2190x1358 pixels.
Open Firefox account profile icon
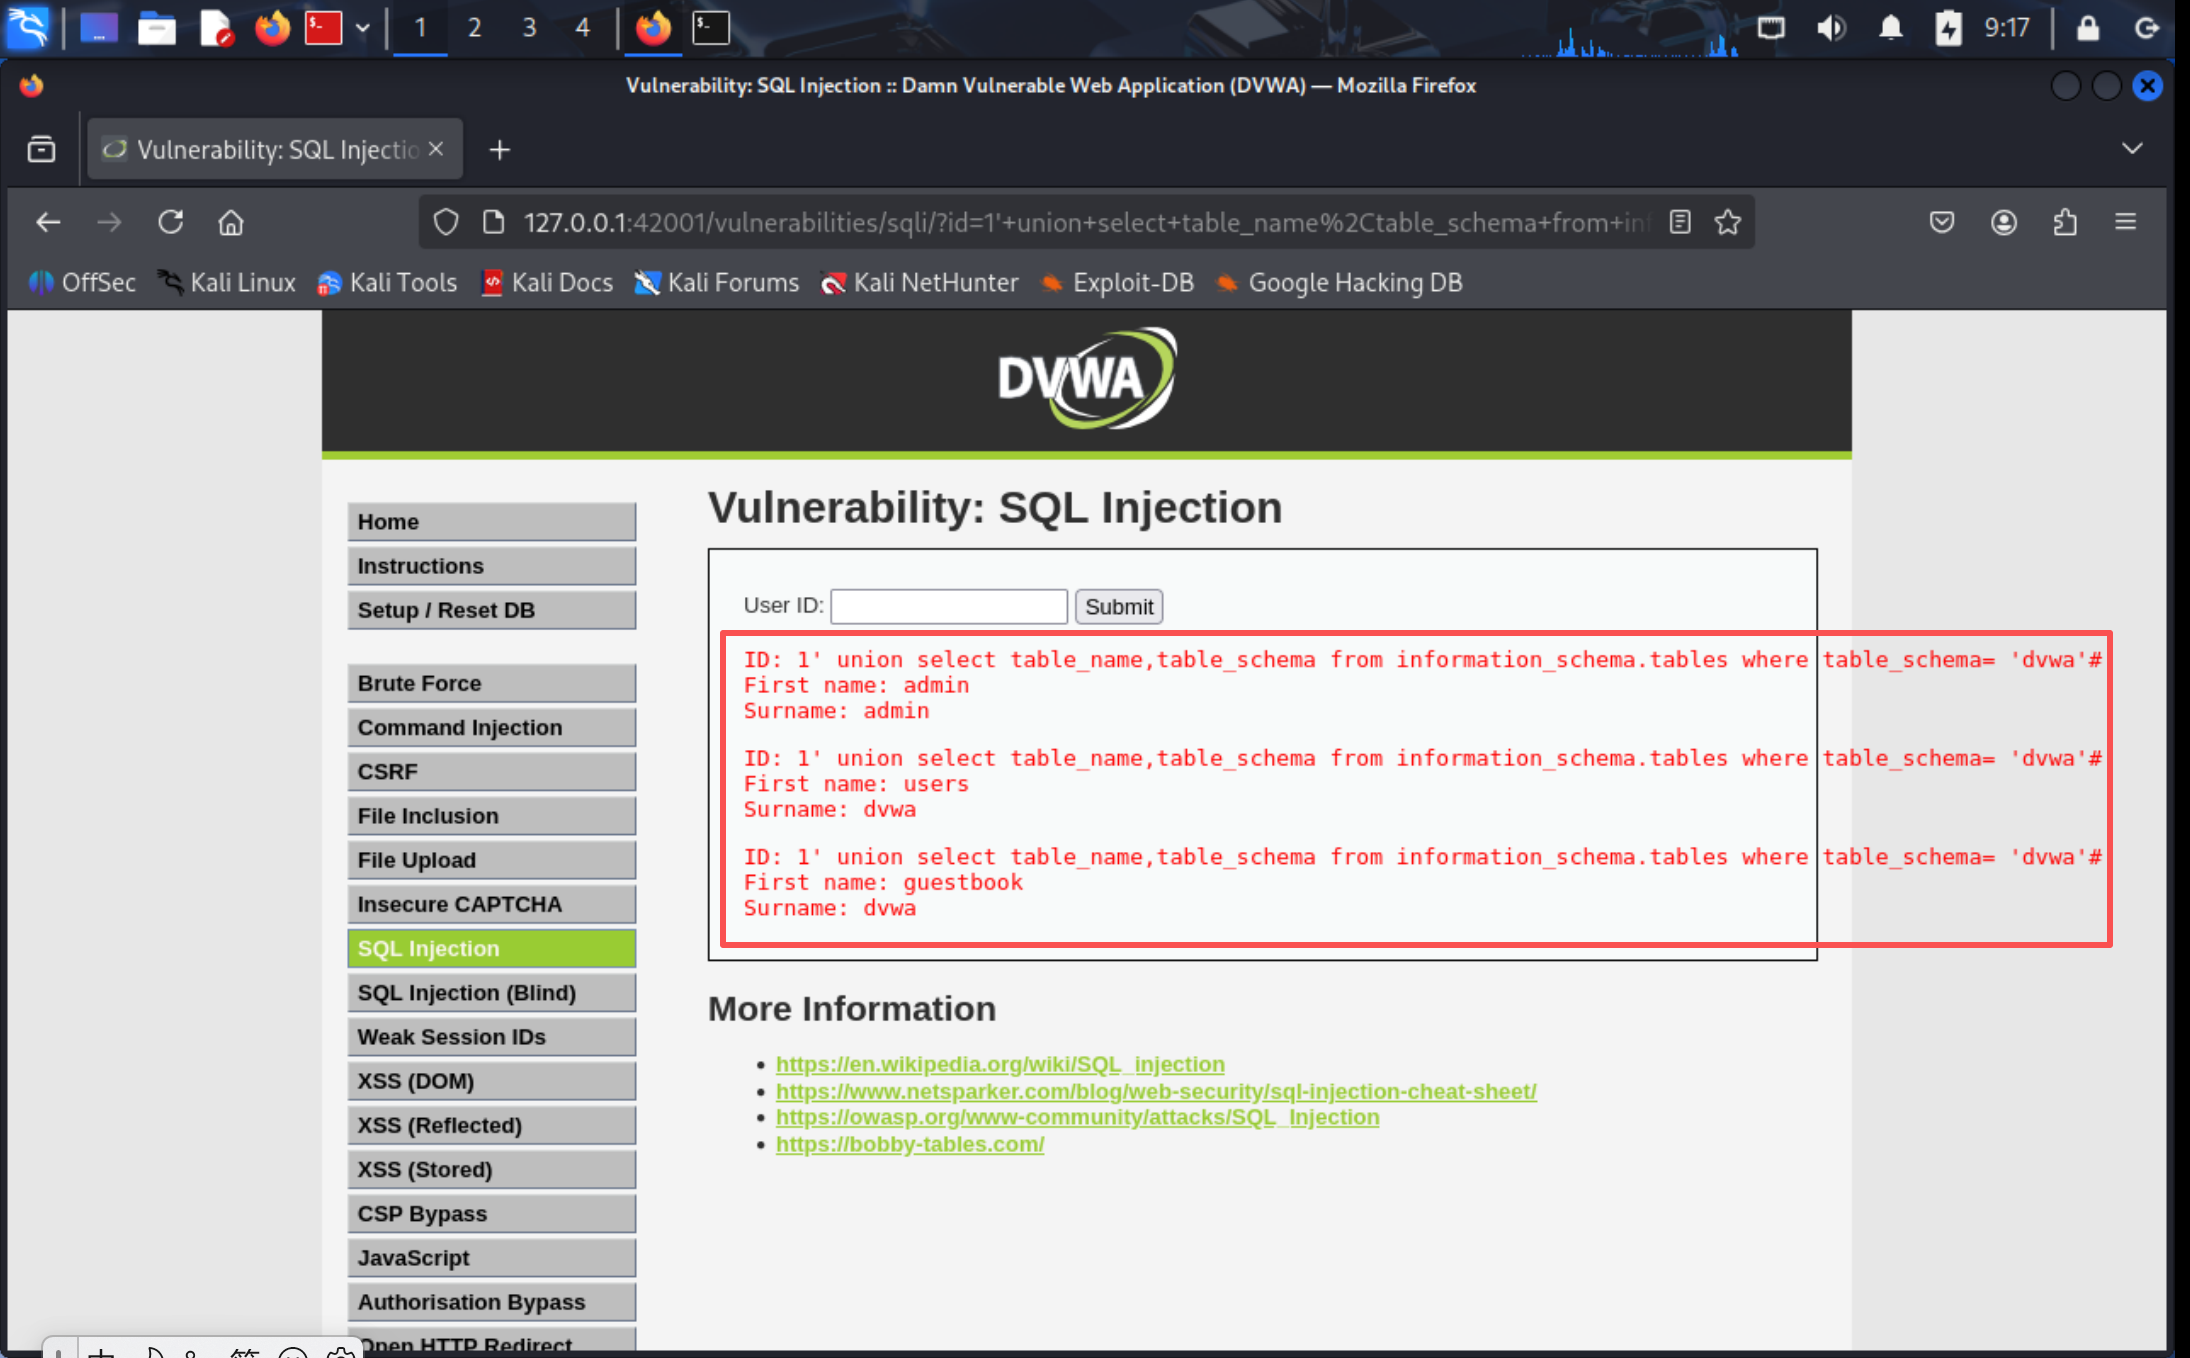[x=2004, y=222]
